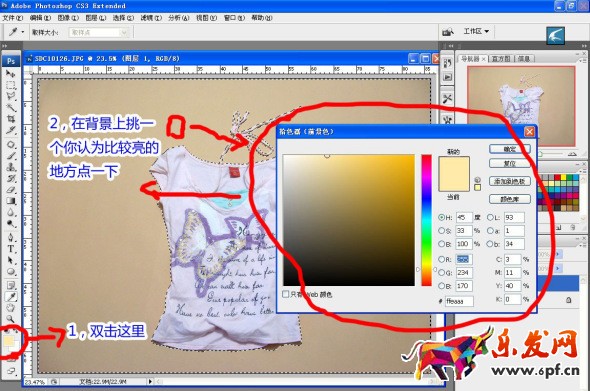Viewport: 590px width, 391px height.
Task: Select the Crop tool
Action: [11, 119]
